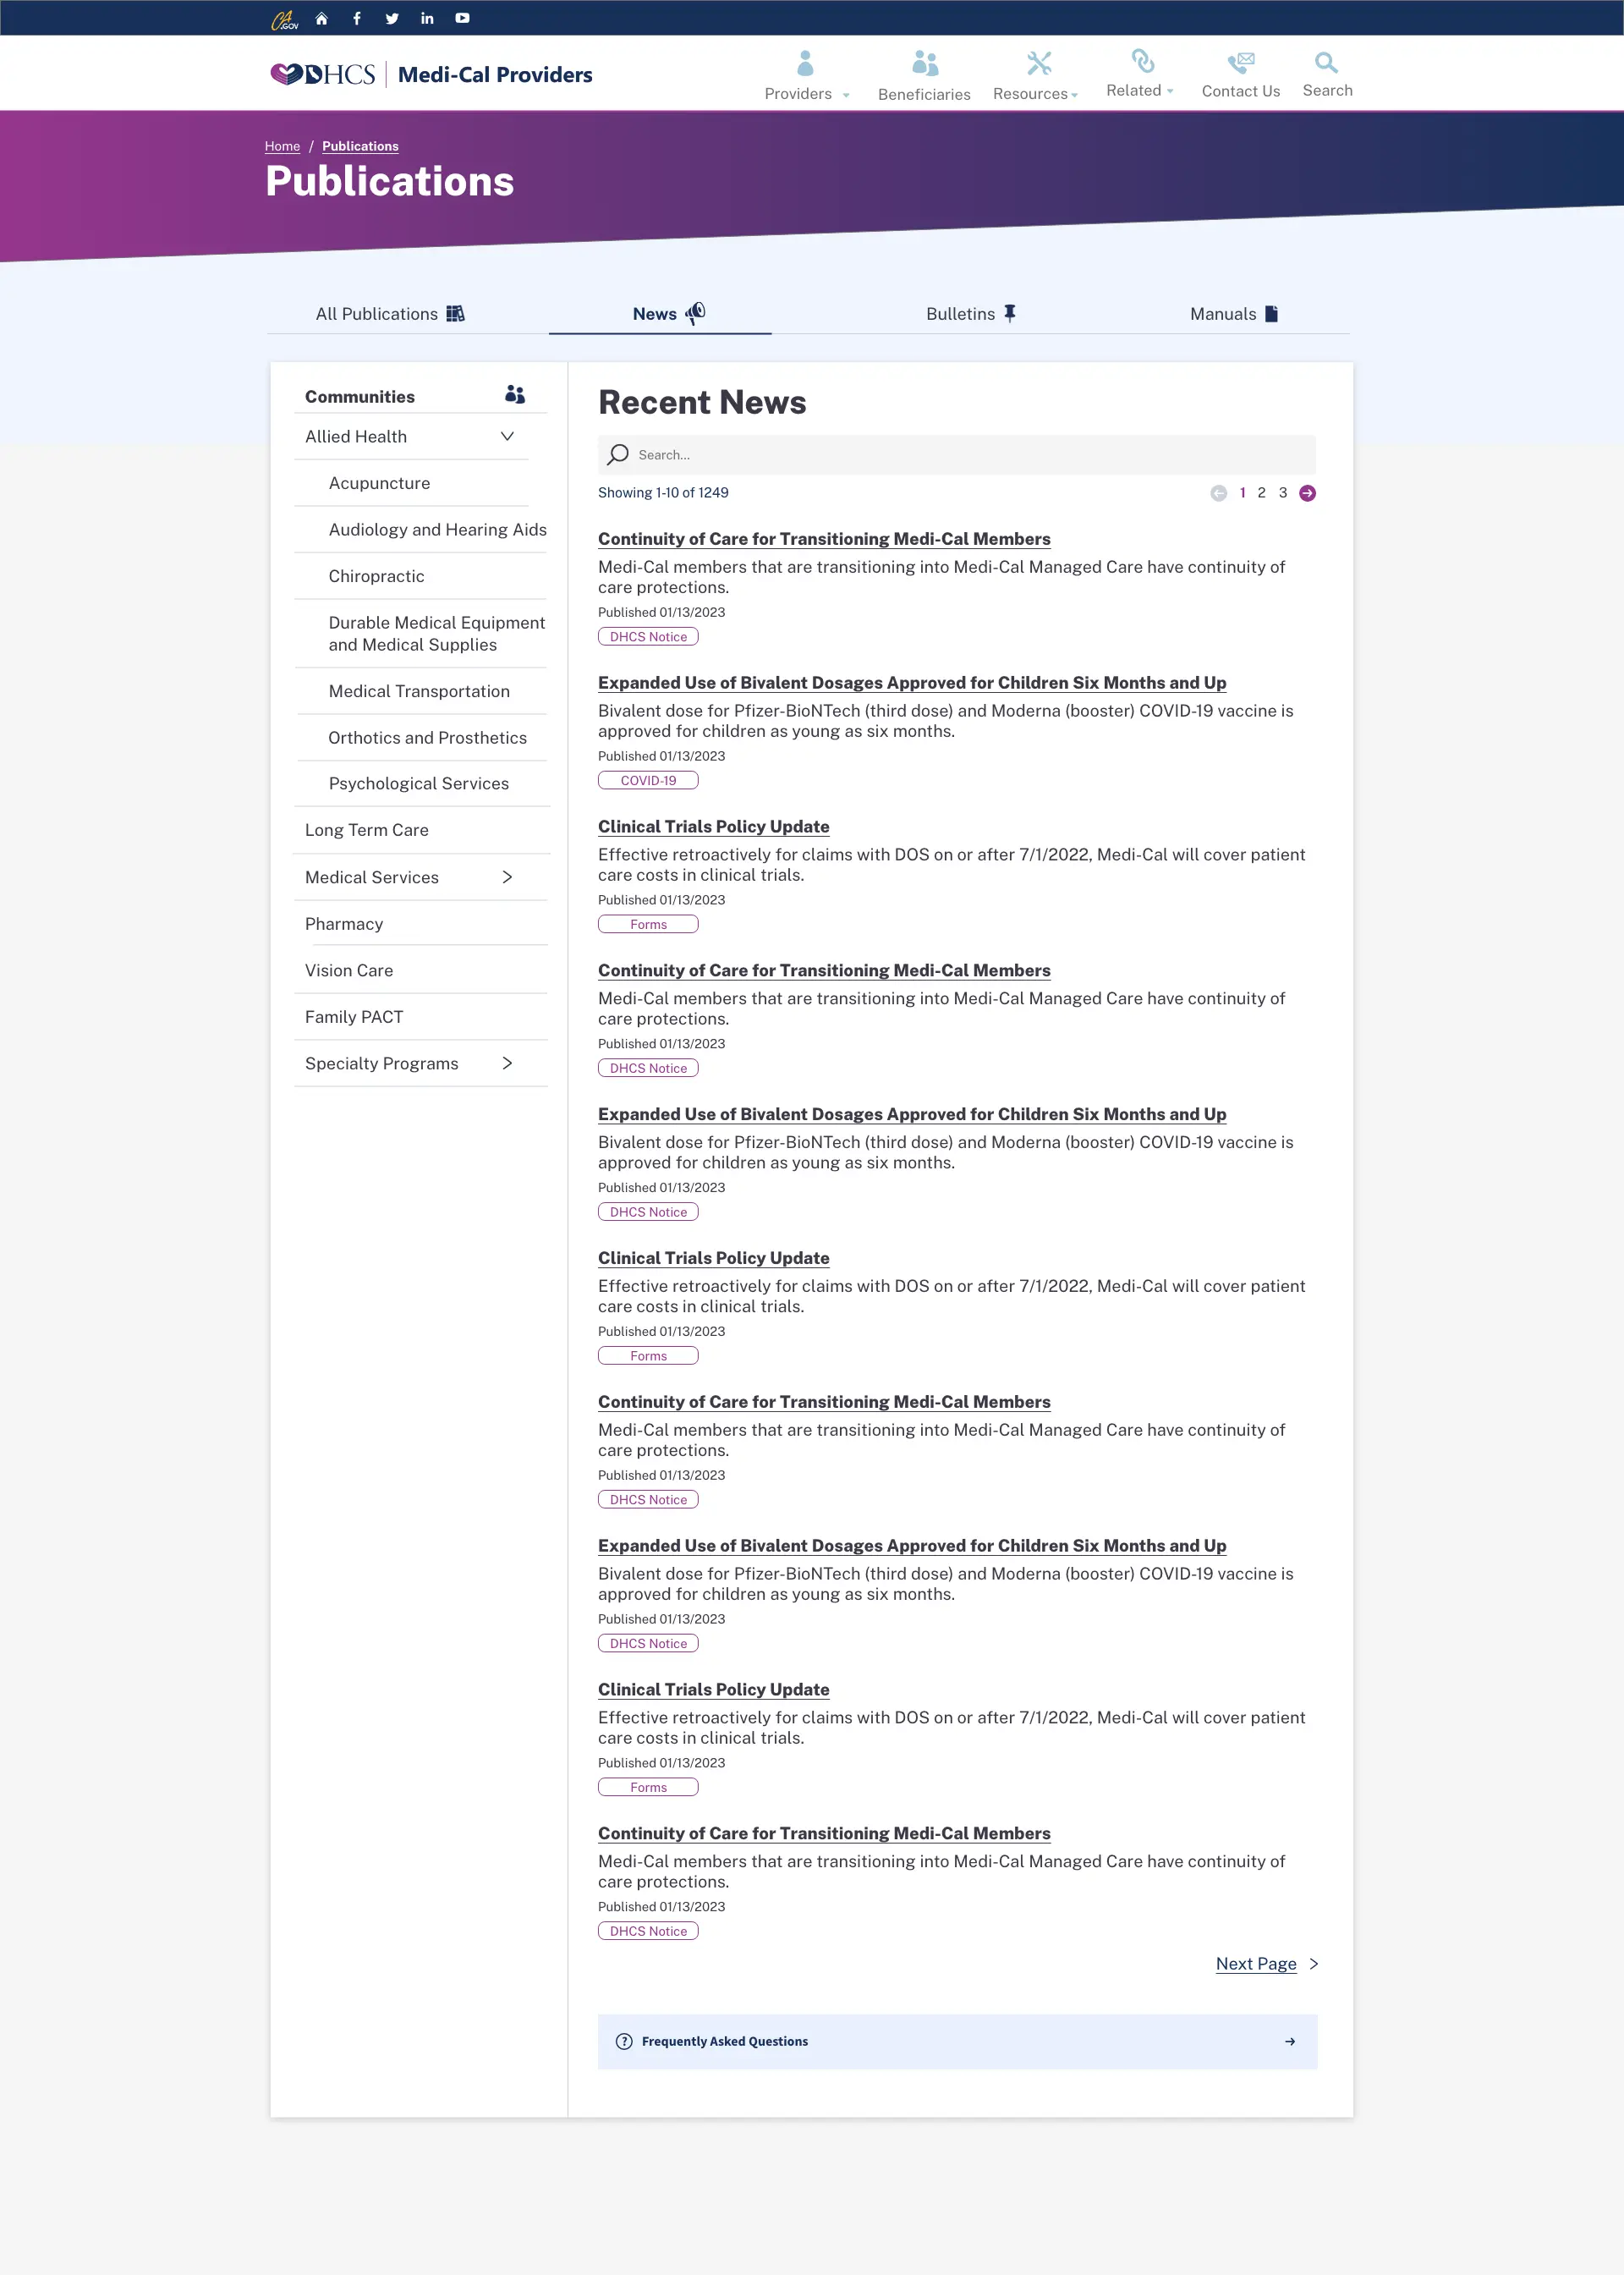The image size is (1624, 2275).
Task: Click the Facebook icon in the top bar
Action: (x=356, y=17)
